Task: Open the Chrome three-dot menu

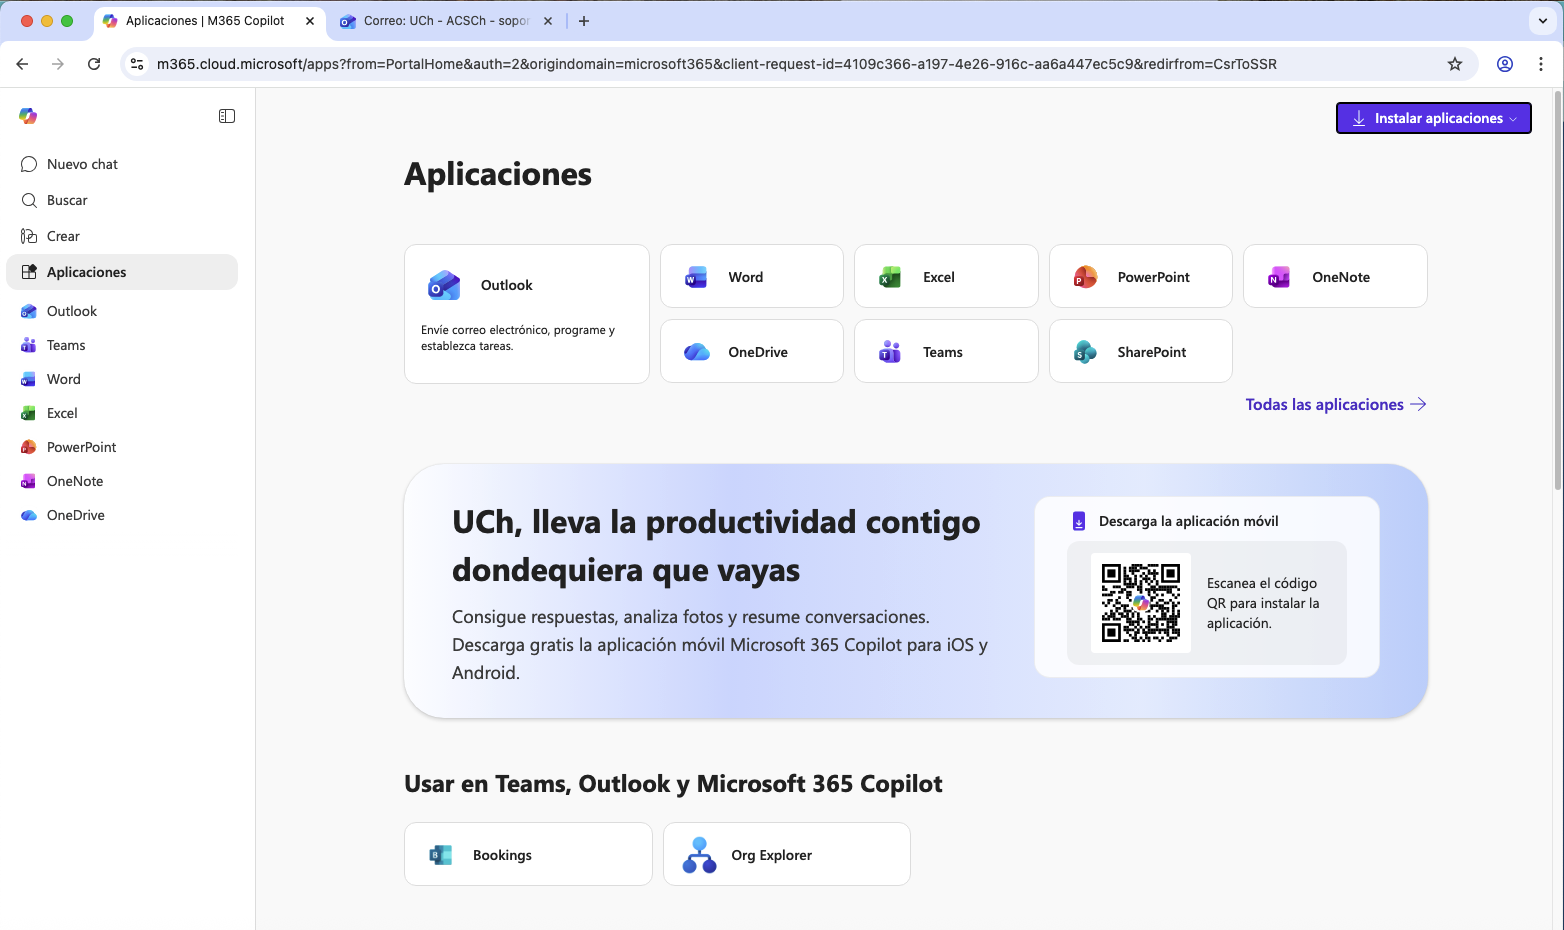Action: pos(1541,64)
